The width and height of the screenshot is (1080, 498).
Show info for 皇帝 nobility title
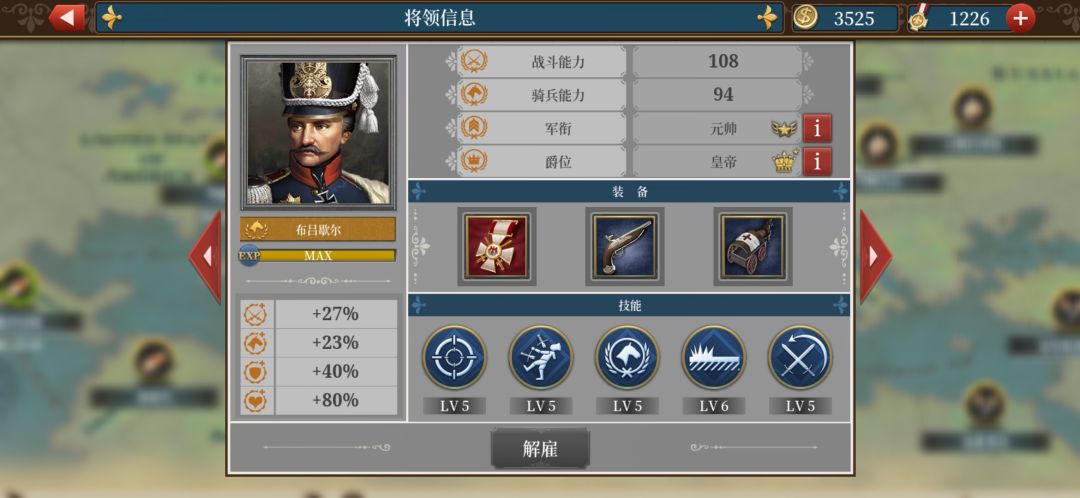point(817,162)
